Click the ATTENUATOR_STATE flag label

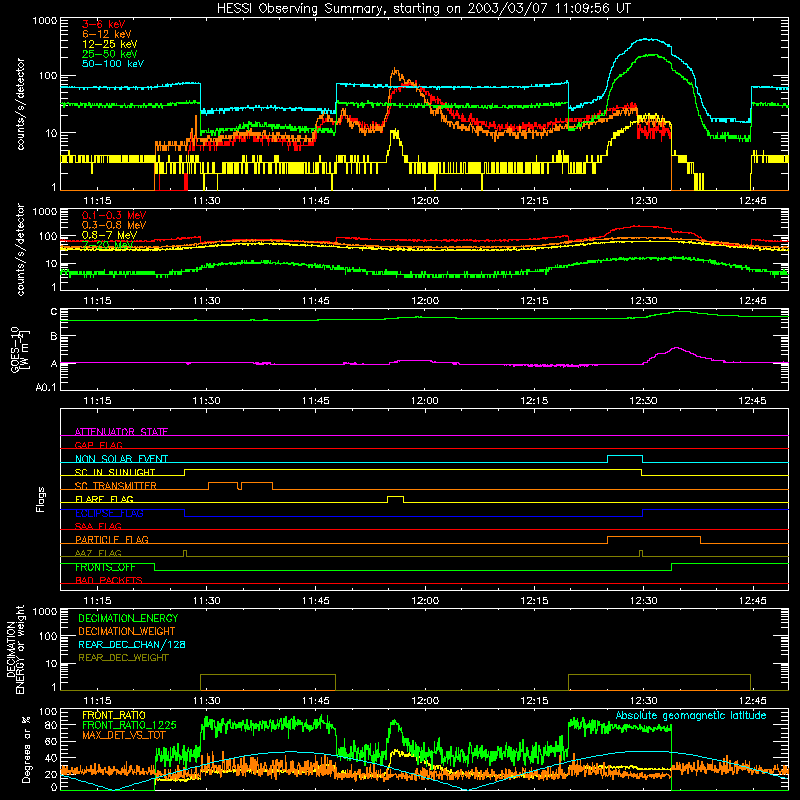pyautogui.click(x=121, y=432)
